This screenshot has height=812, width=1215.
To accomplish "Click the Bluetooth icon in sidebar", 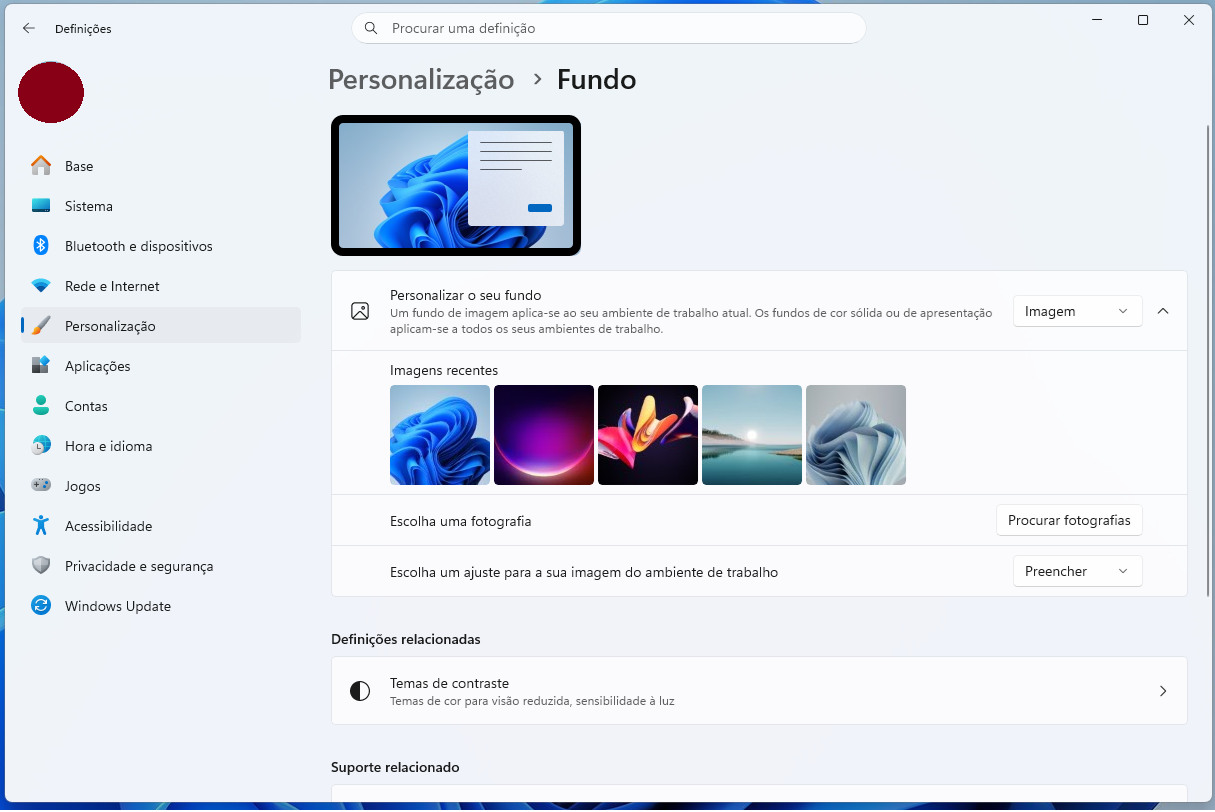I will (x=41, y=246).
